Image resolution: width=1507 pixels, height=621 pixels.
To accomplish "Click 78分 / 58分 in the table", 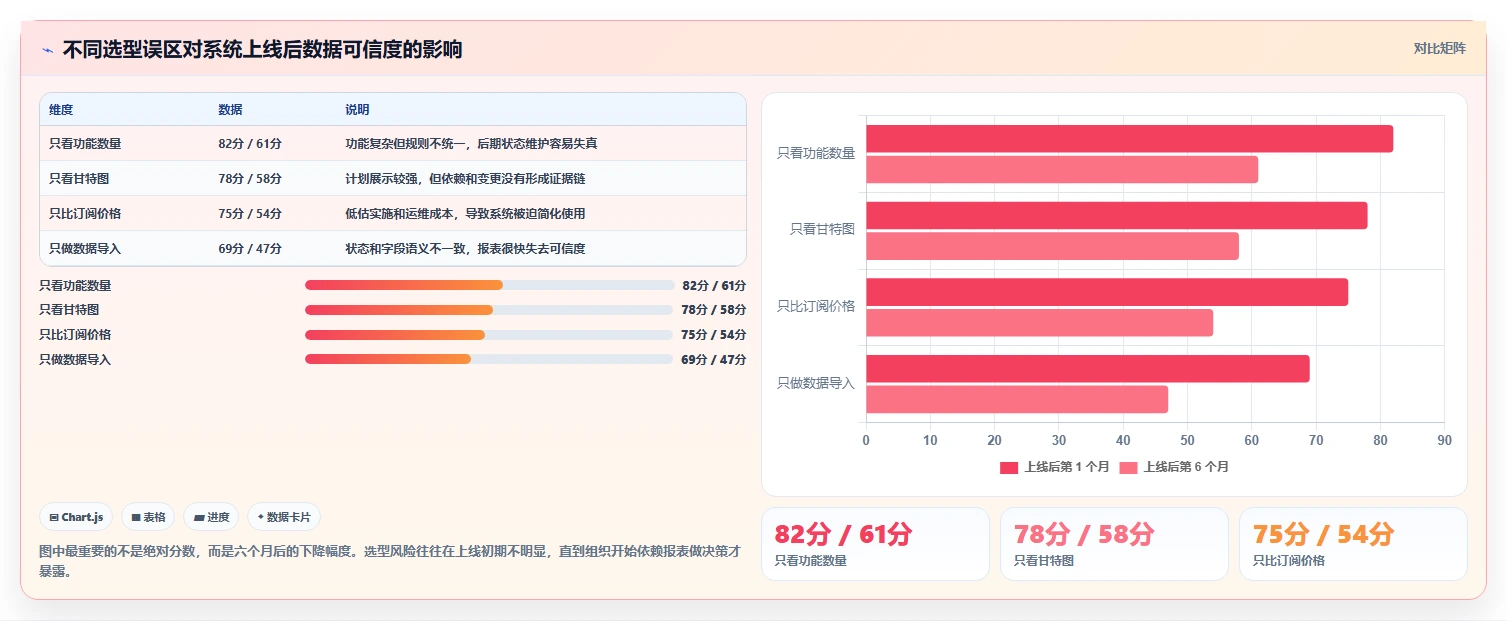I will 250,178.
